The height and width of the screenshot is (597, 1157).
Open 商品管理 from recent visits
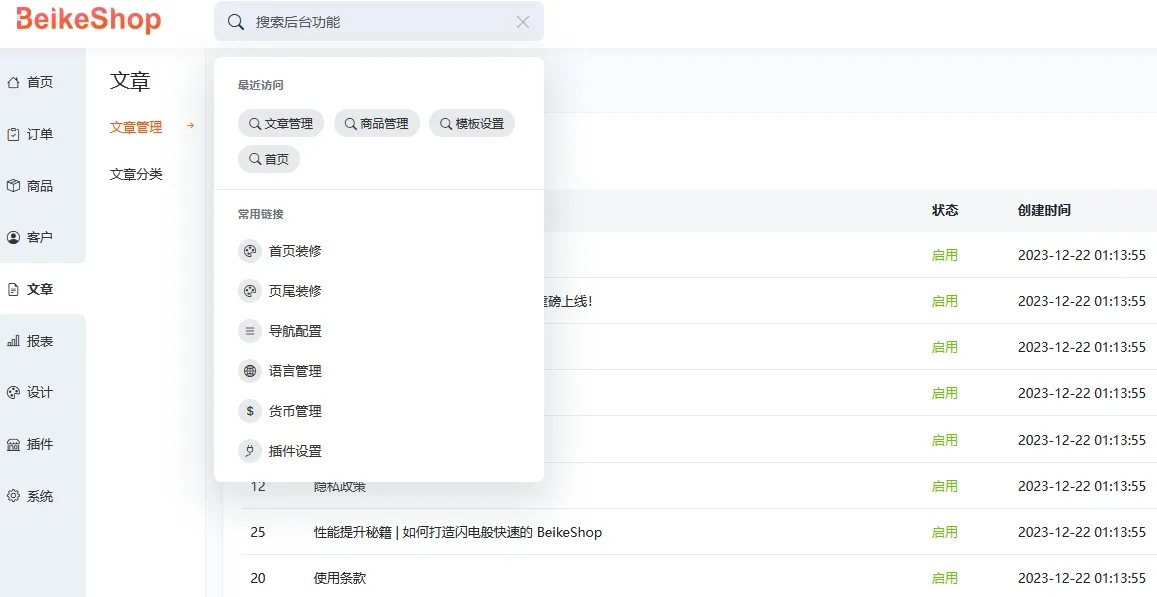(377, 123)
